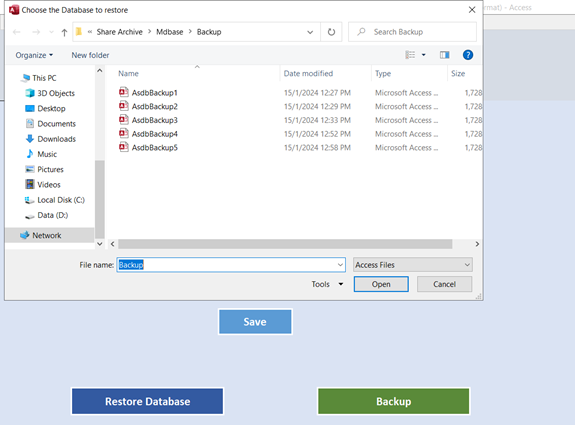This screenshot has height=425, width=575.
Task: Click the green Backup button
Action: (x=393, y=401)
